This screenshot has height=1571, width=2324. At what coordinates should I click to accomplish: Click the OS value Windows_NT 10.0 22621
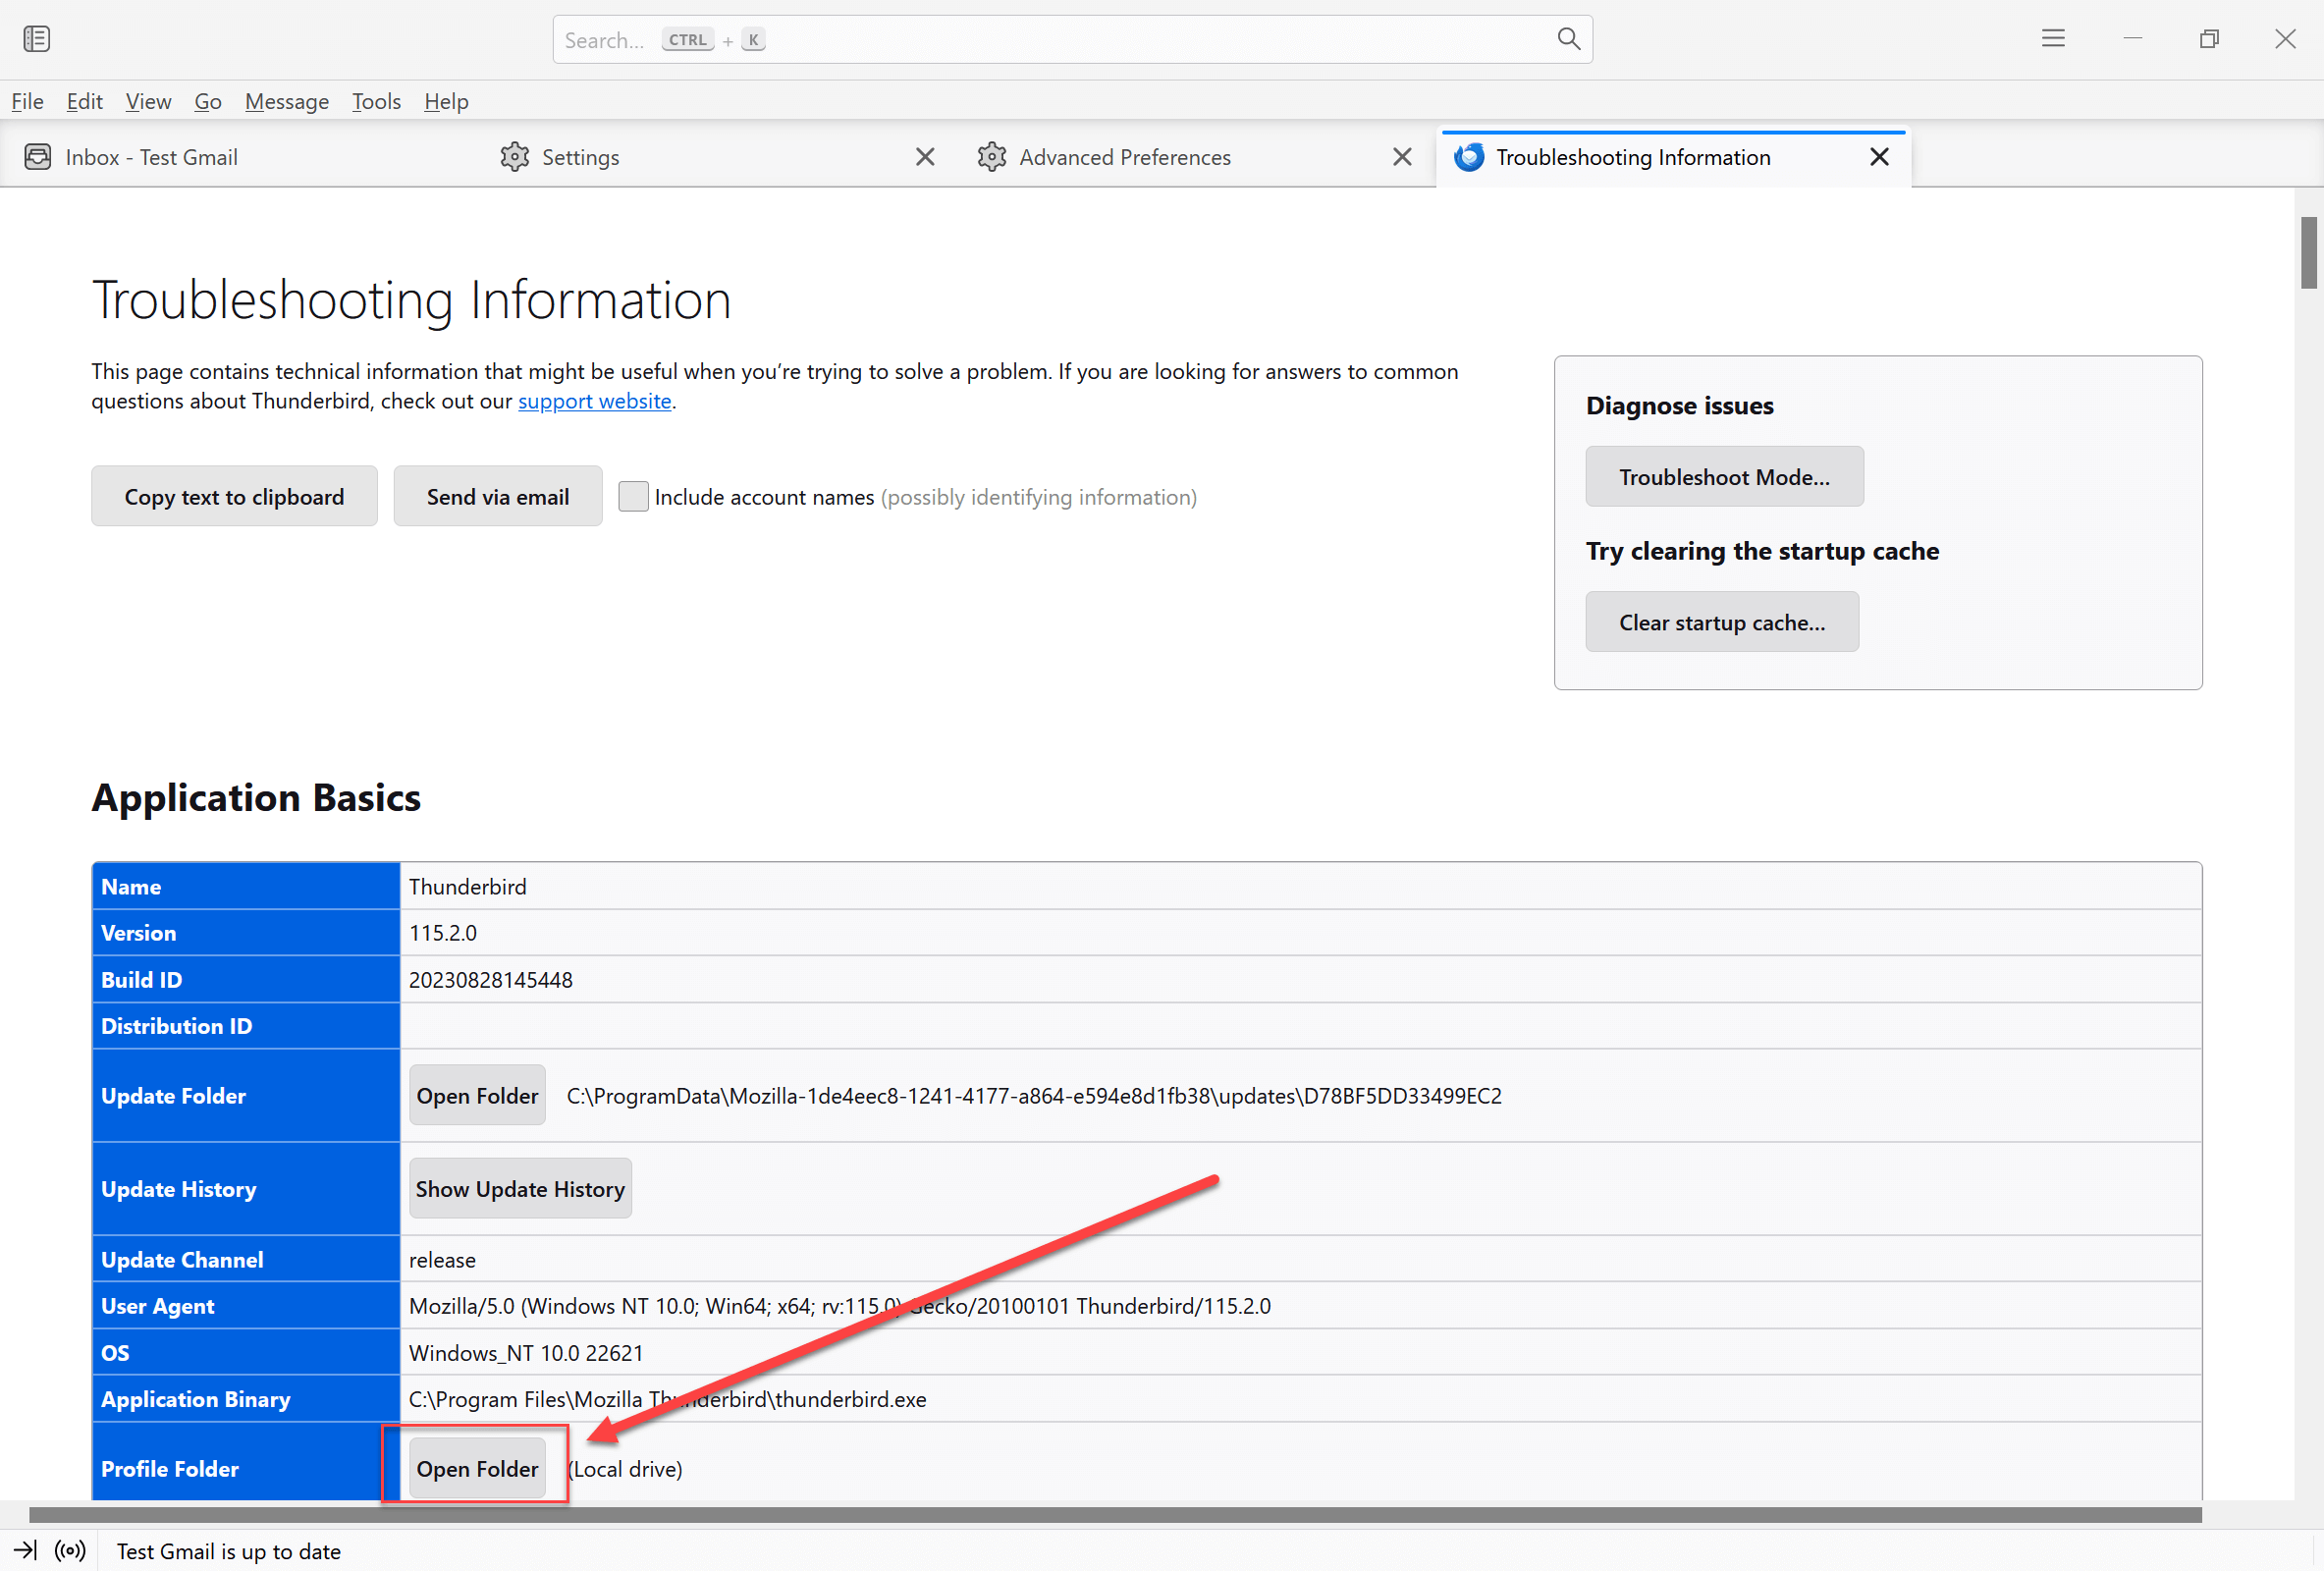[x=526, y=1353]
